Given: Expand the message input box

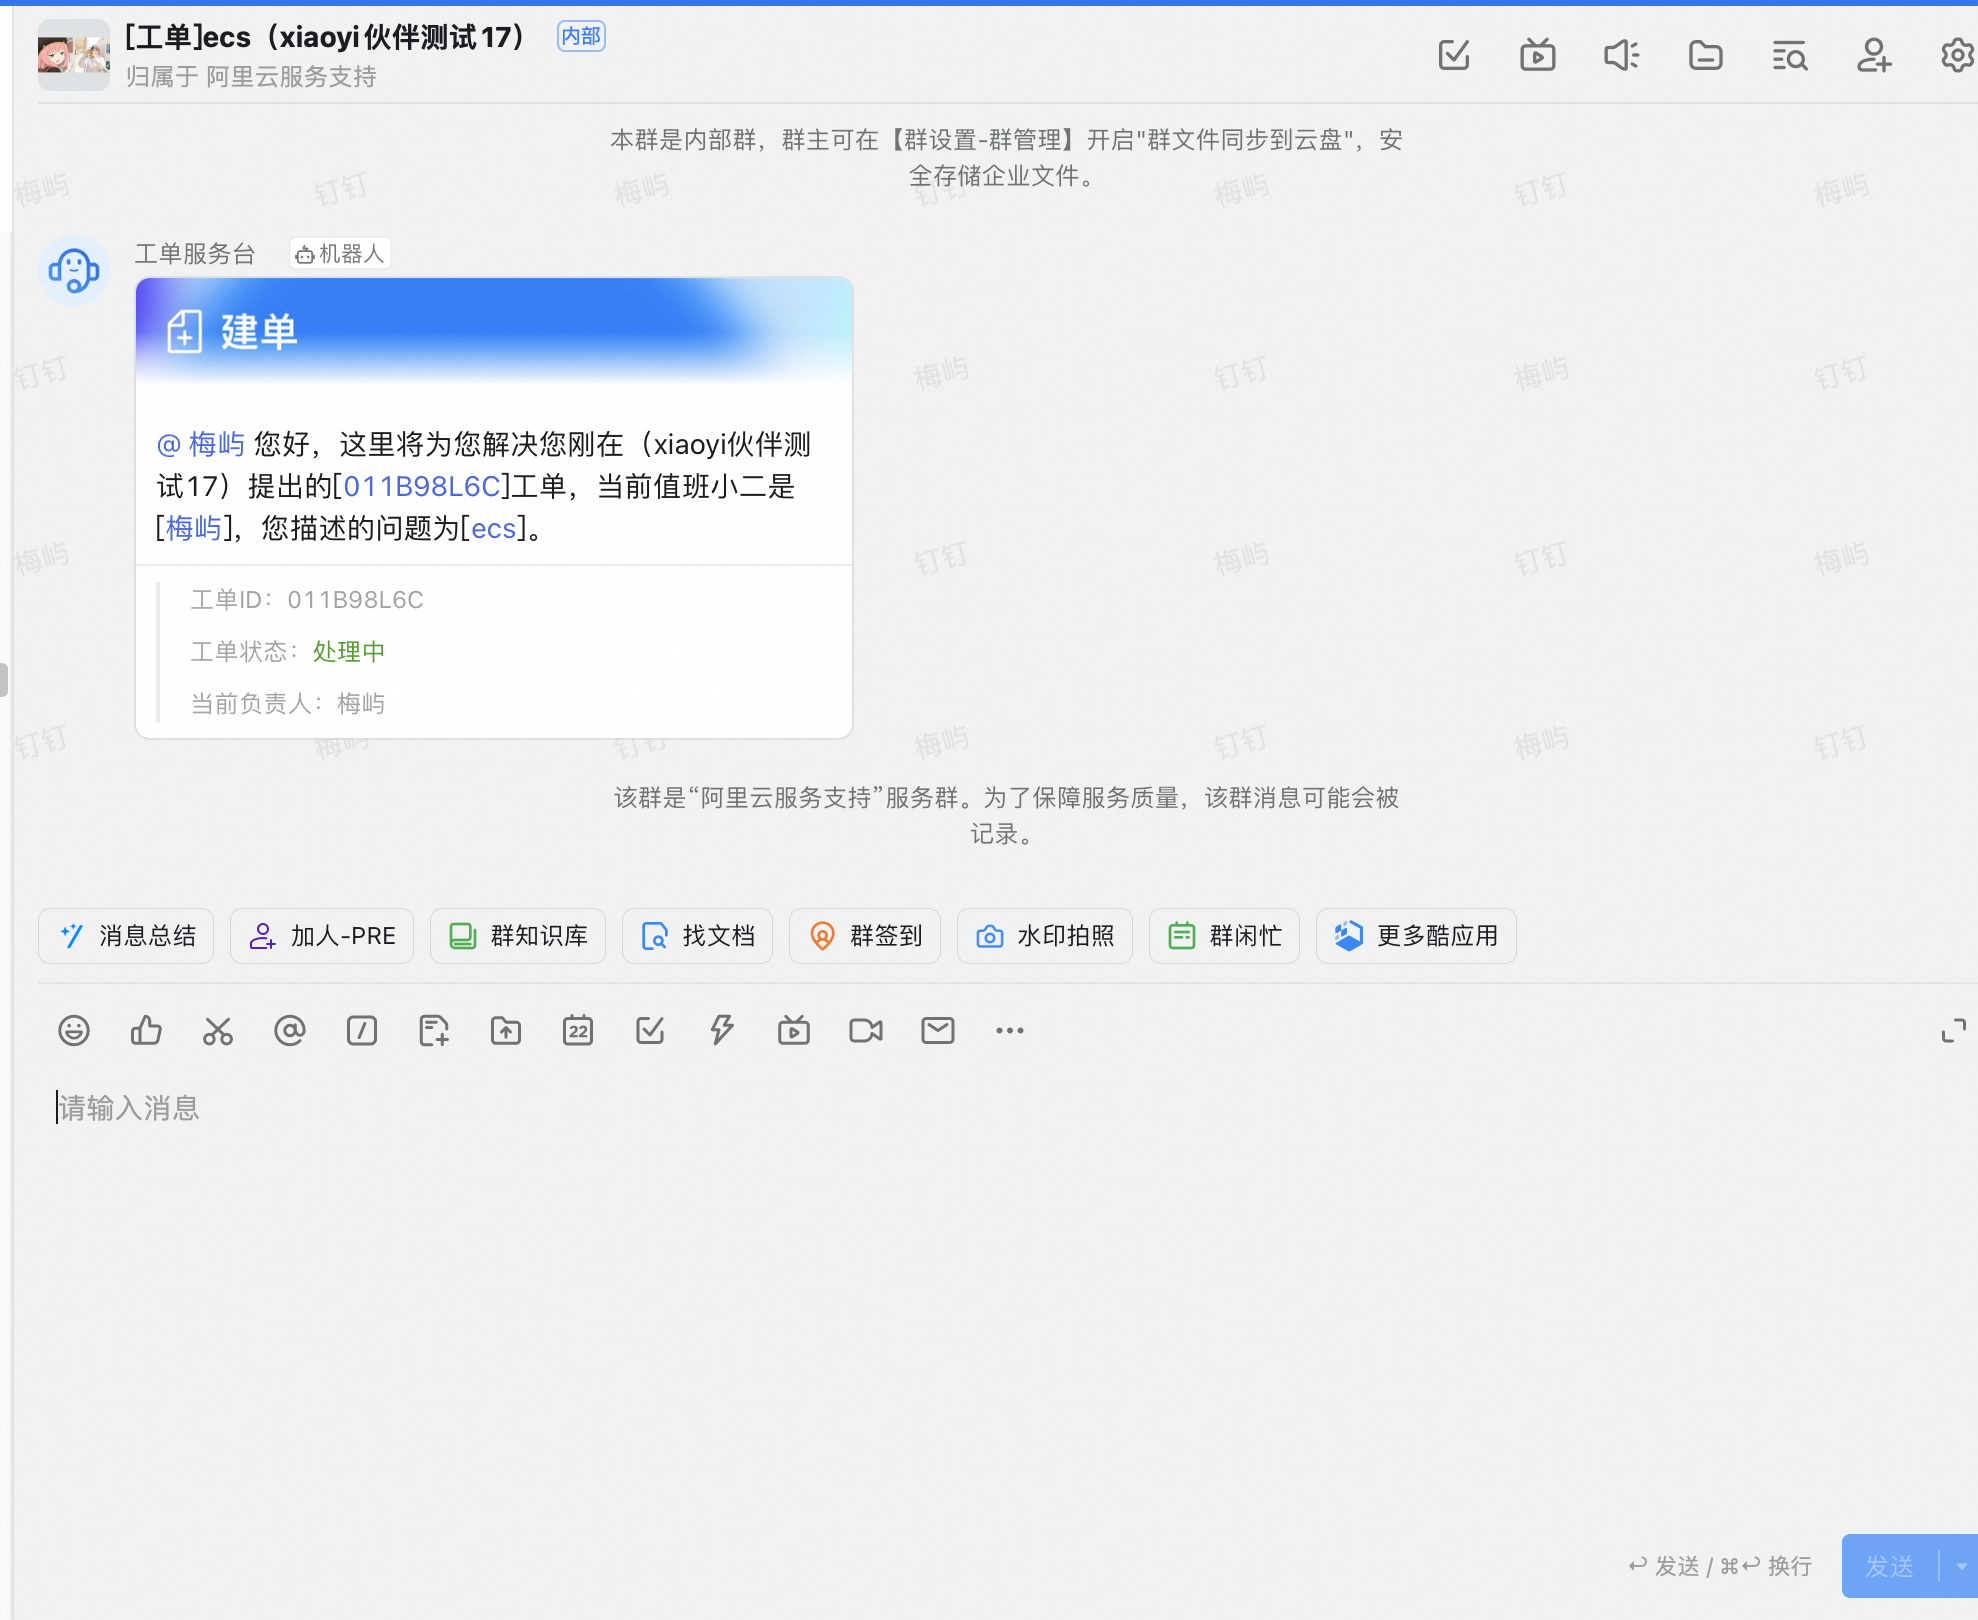Looking at the screenshot, I should click(1954, 1030).
